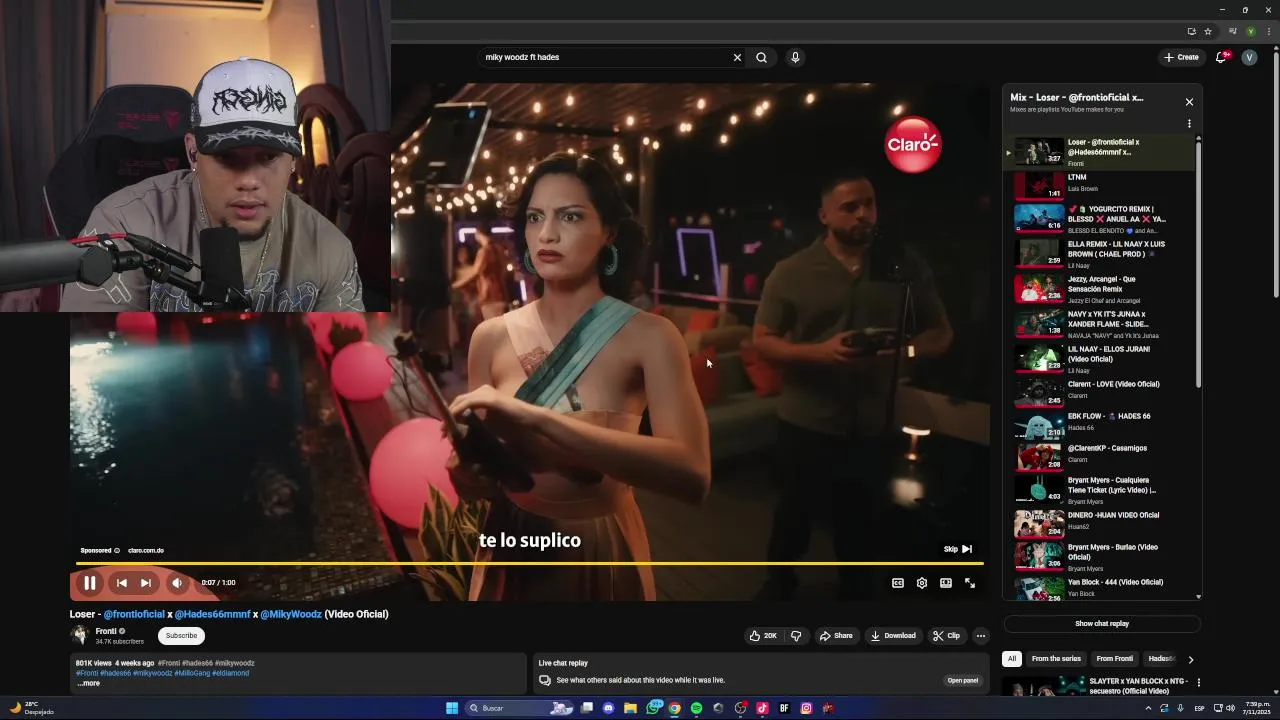This screenshot has height=720, width=1280.
Task: Play LIL NAAY - ELLOS JURAN!
Action: coord(1099,359)
